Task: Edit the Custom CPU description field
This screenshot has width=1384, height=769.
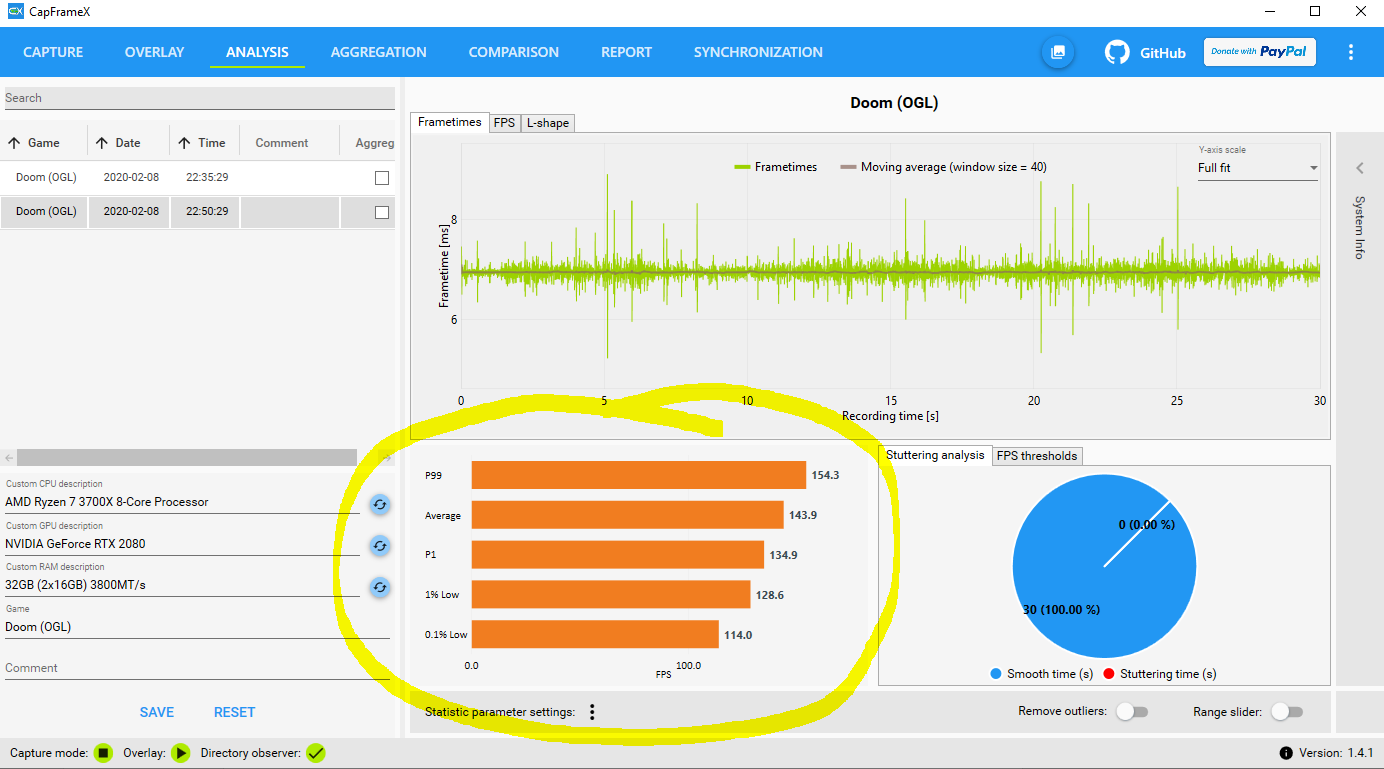Action: tap(182, 502)
